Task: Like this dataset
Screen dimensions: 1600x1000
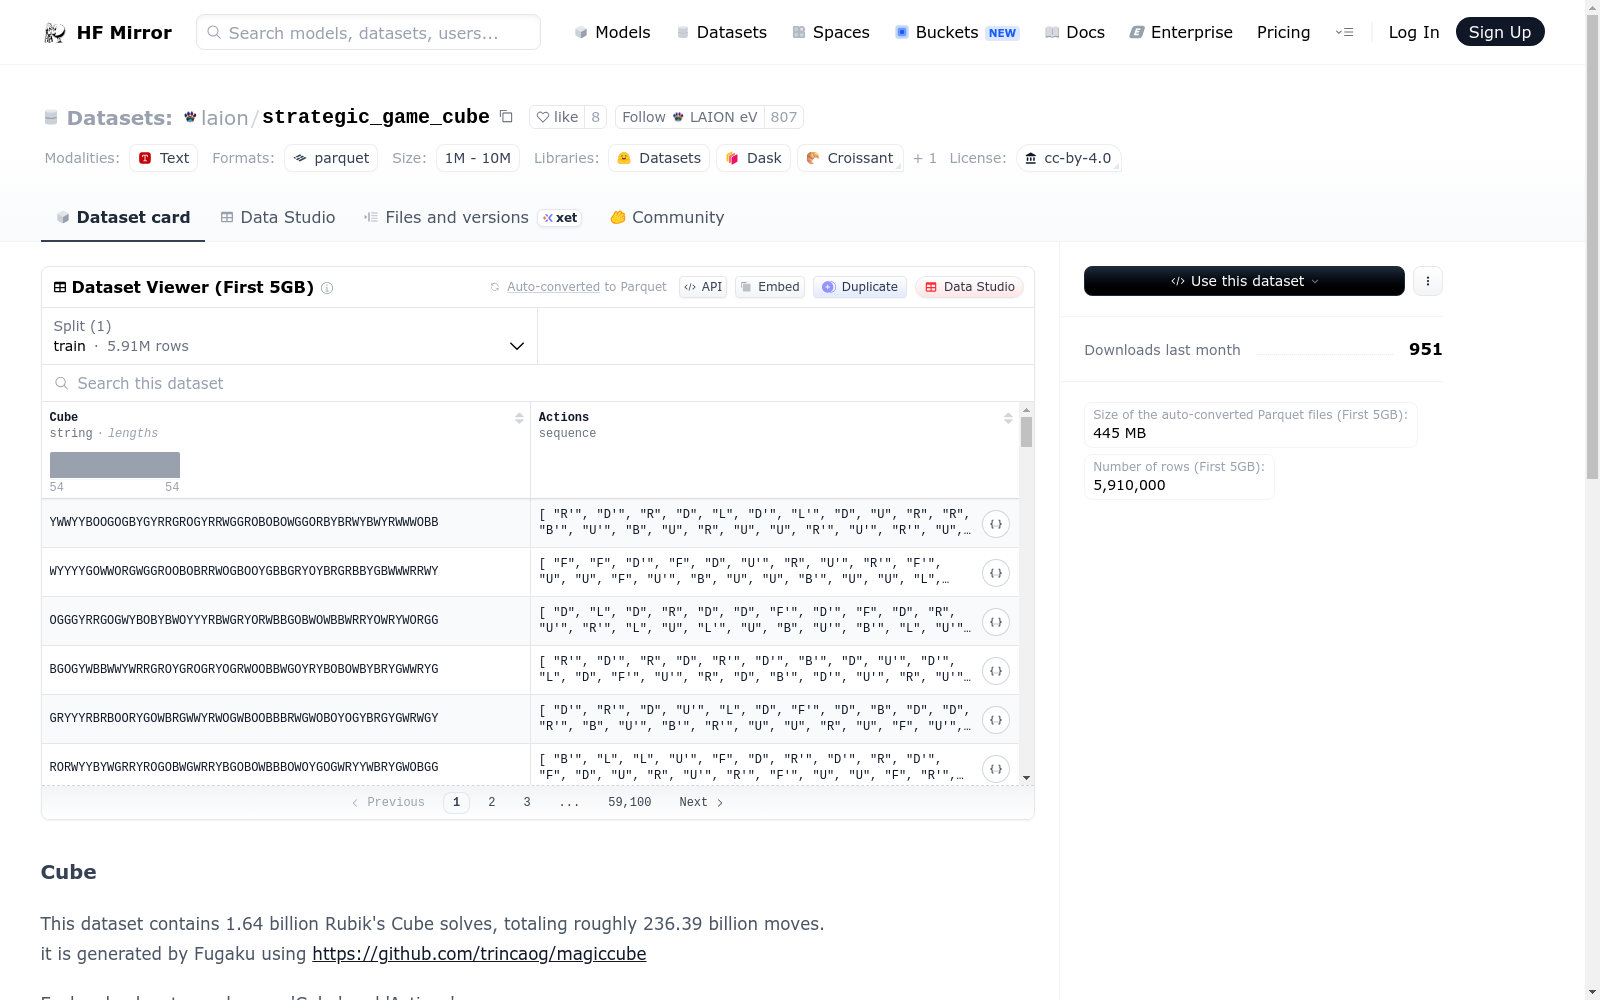Action: click(557, 117)
